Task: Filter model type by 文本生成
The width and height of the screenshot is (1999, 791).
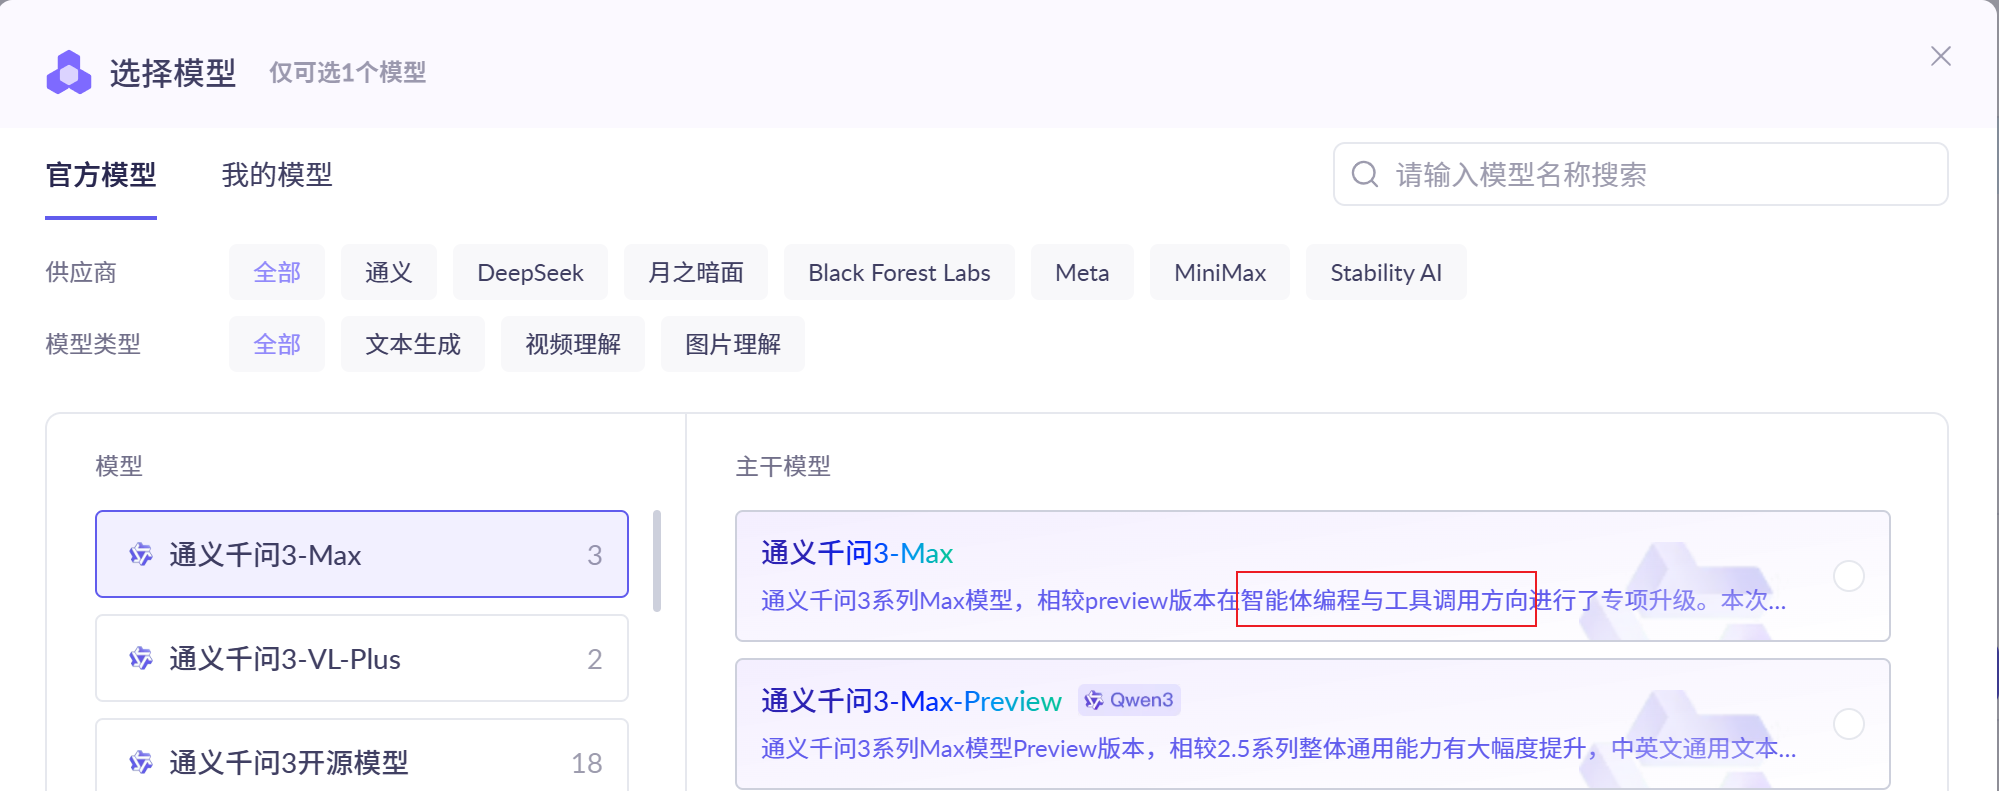Action: pyautogui.click(x=413, y=344)
